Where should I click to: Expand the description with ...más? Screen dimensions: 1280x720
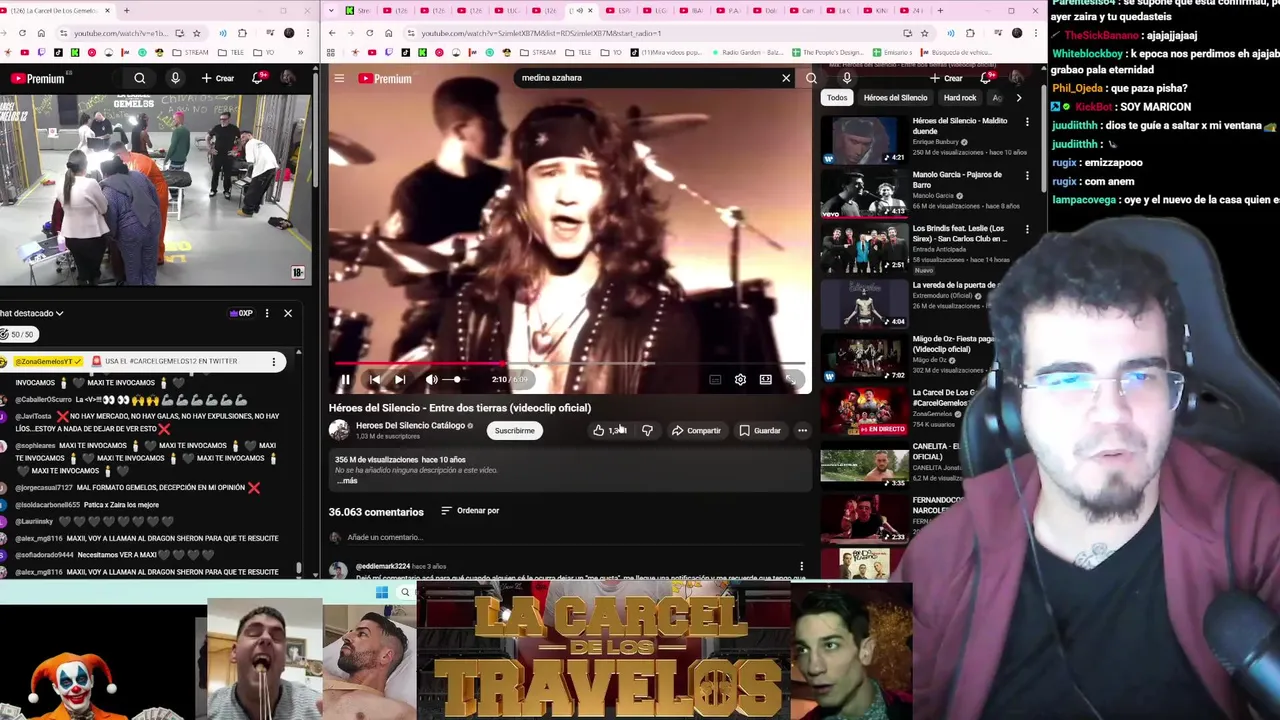347,481
